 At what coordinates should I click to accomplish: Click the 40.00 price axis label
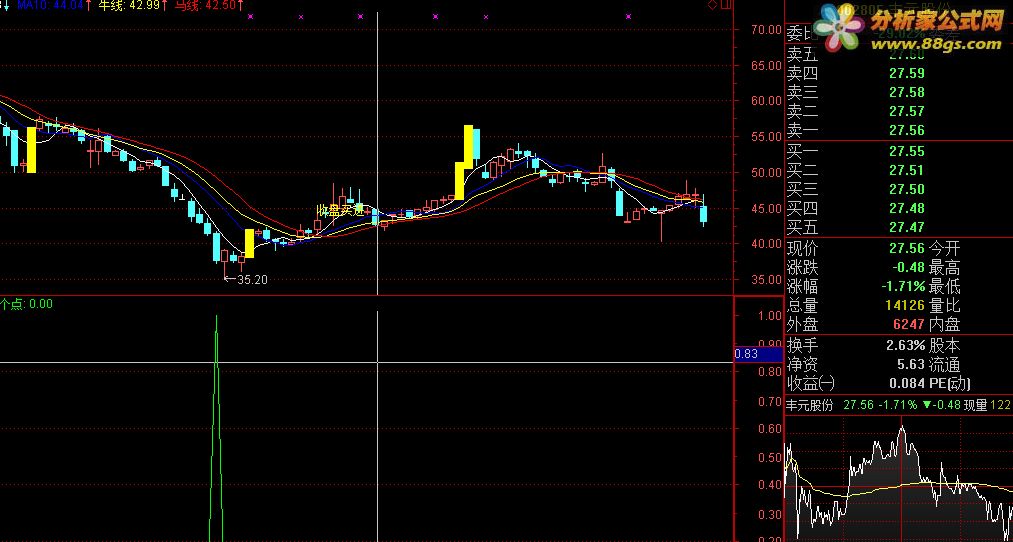click(767, 244)
